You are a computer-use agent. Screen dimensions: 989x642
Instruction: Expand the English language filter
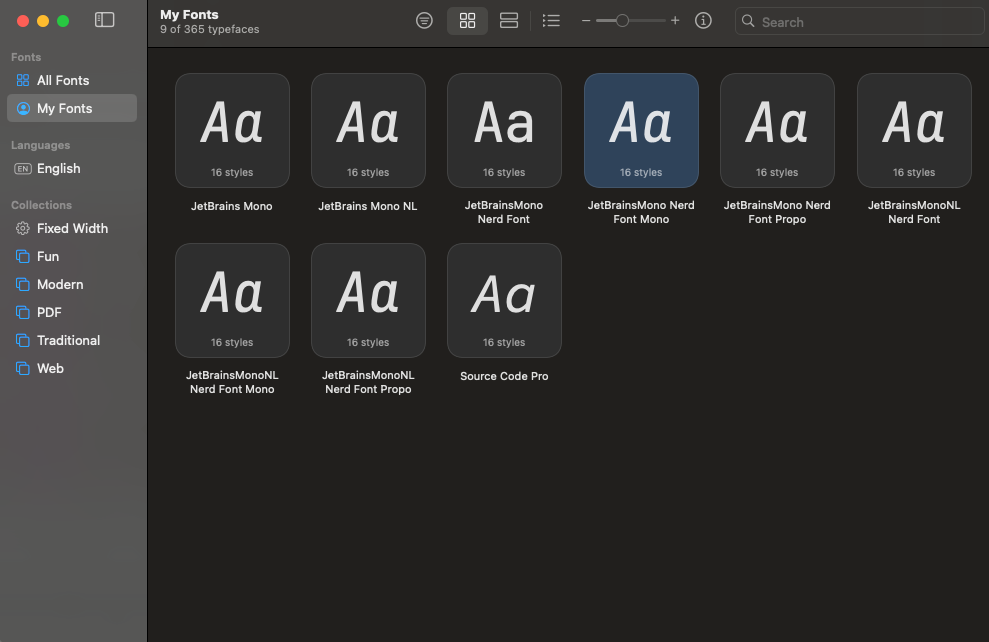57,168
